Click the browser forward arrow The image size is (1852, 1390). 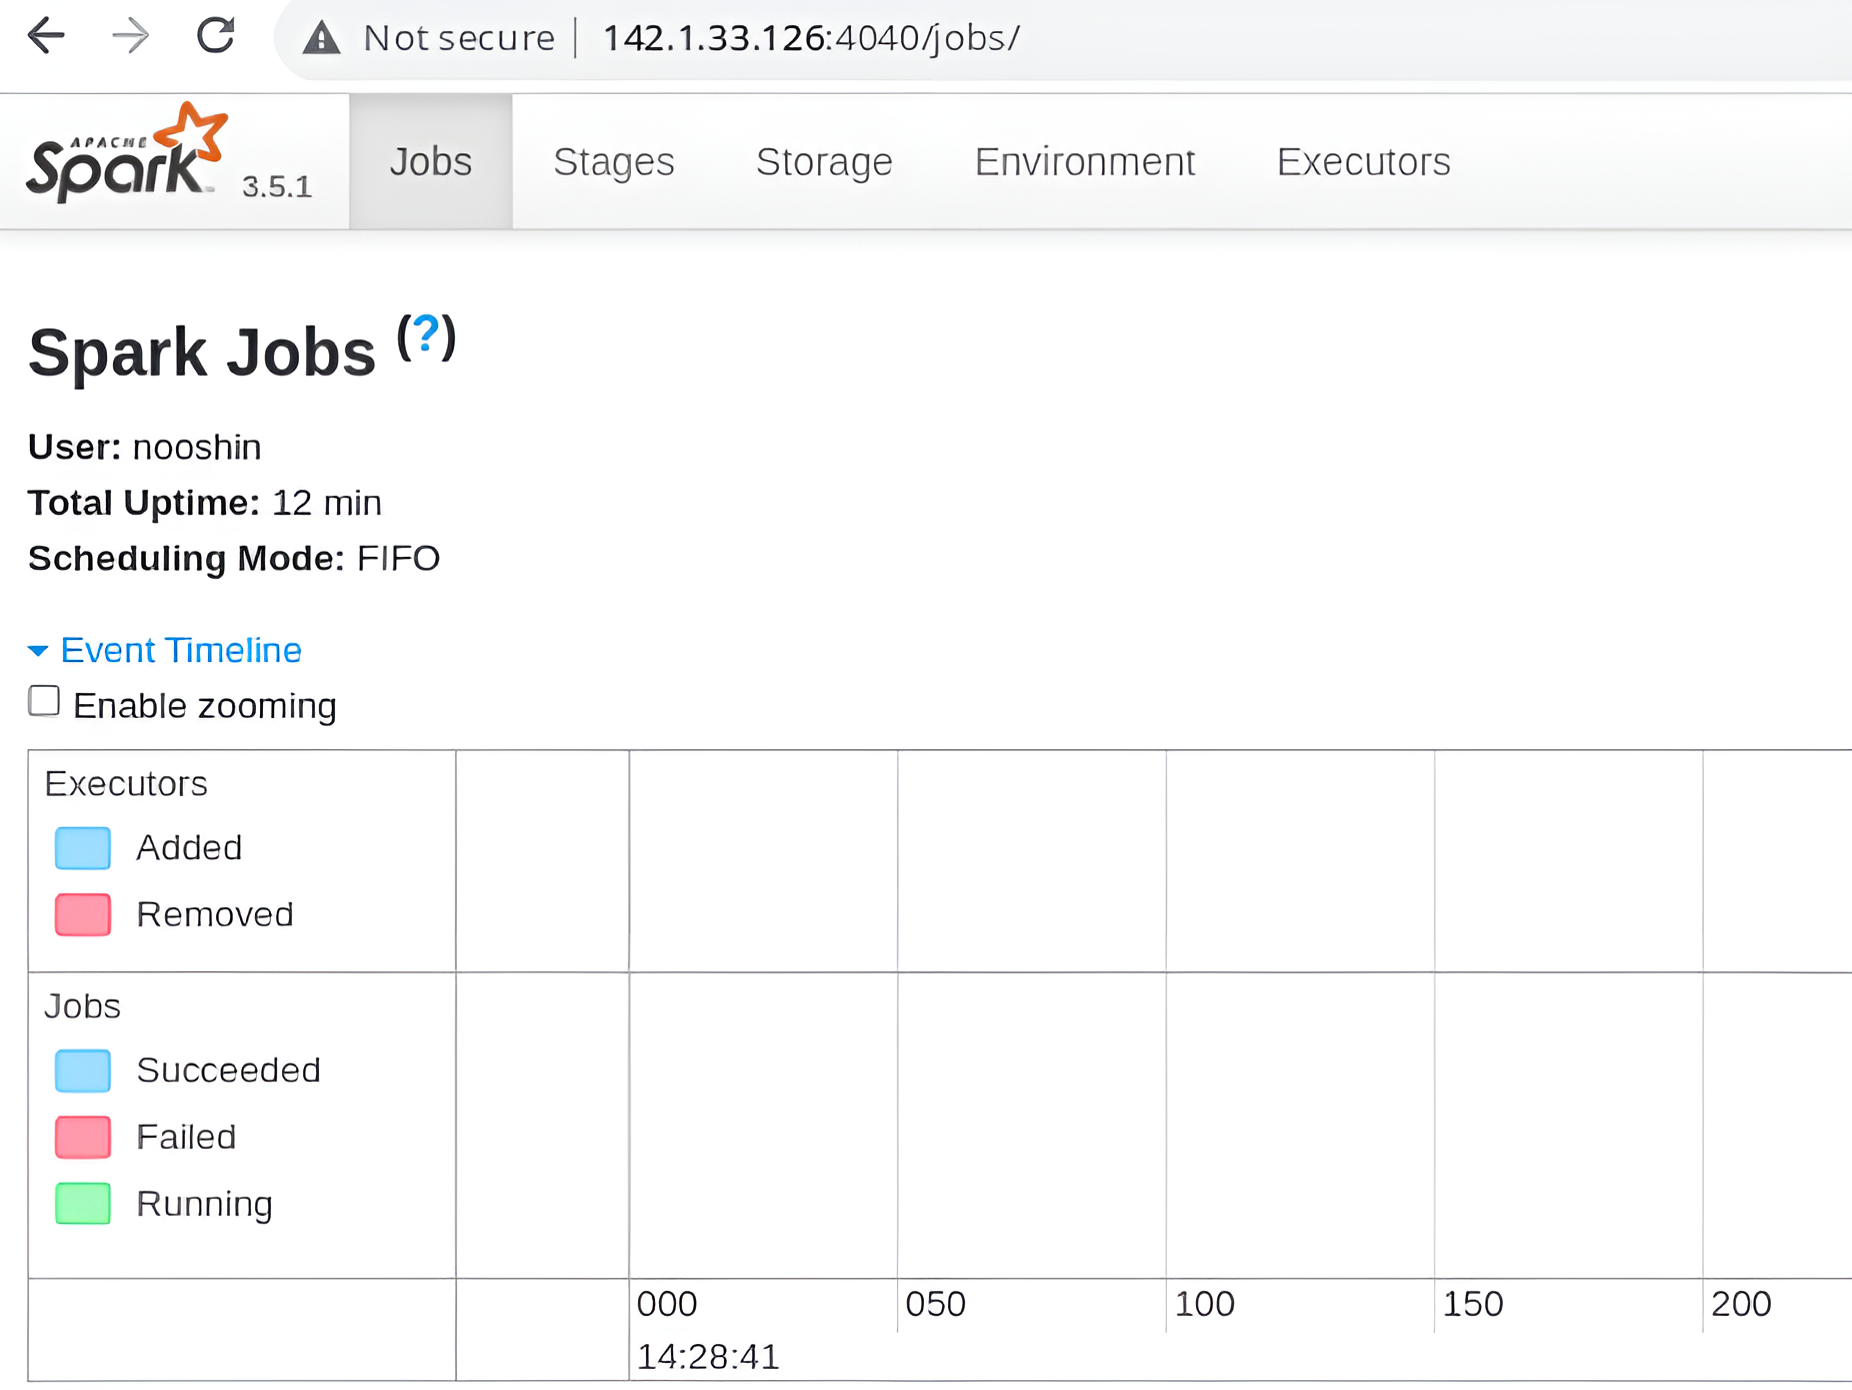[130, 36]
